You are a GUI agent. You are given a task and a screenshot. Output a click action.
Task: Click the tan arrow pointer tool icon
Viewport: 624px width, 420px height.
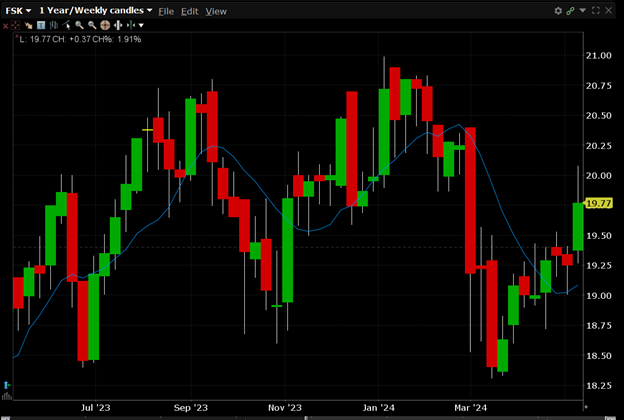pos(28,25)
